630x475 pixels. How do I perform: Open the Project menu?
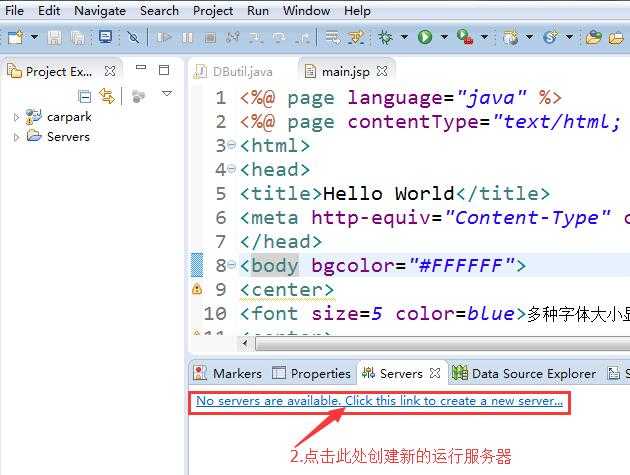tap(213, 10)
